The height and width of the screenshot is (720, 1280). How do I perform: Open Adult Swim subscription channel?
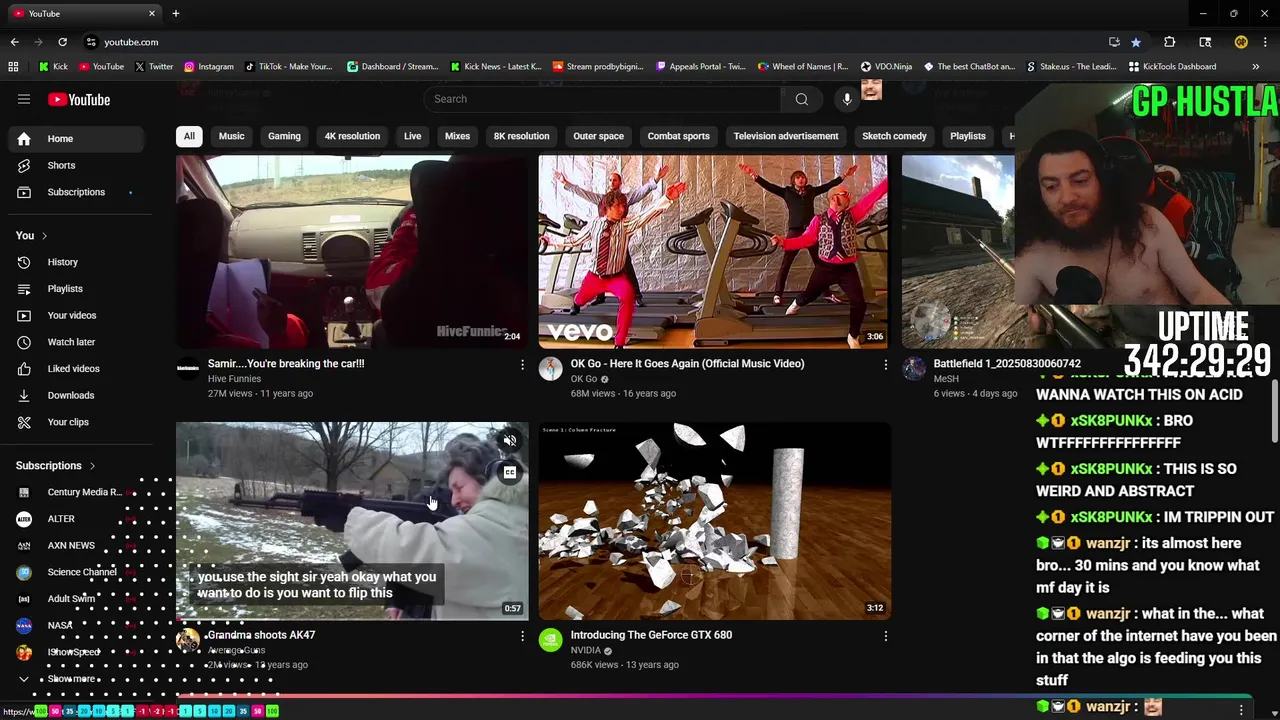pyautogui.click(x=76, y=599)
